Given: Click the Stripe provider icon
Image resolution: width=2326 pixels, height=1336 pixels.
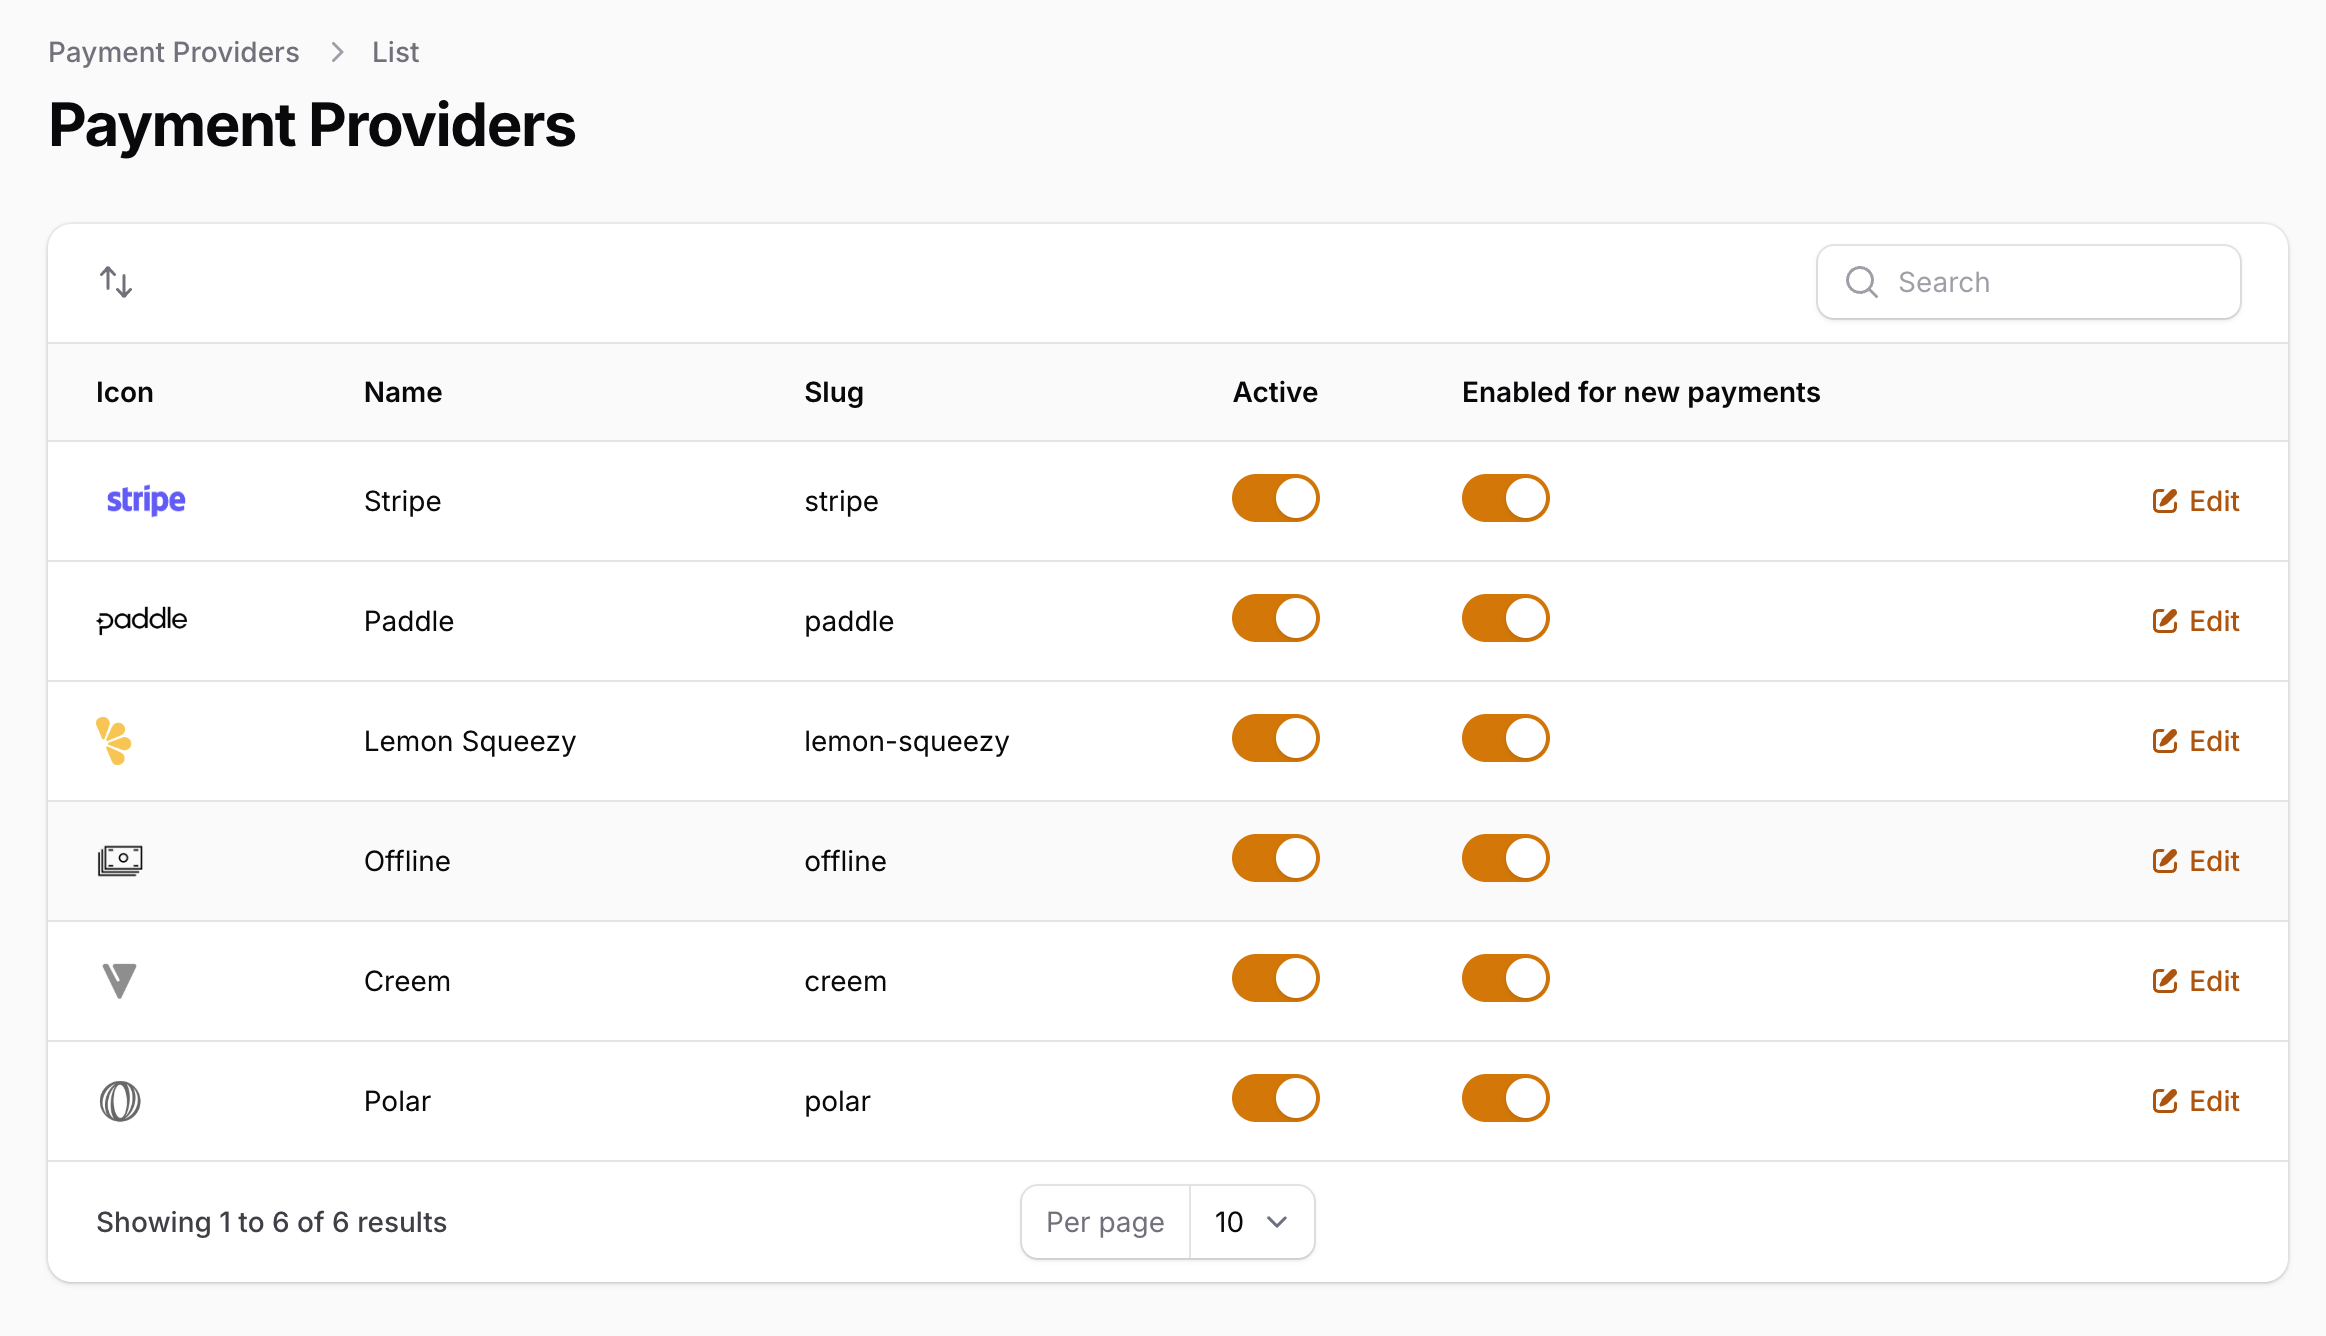Looking at the screenshot, I should (144, 500).
